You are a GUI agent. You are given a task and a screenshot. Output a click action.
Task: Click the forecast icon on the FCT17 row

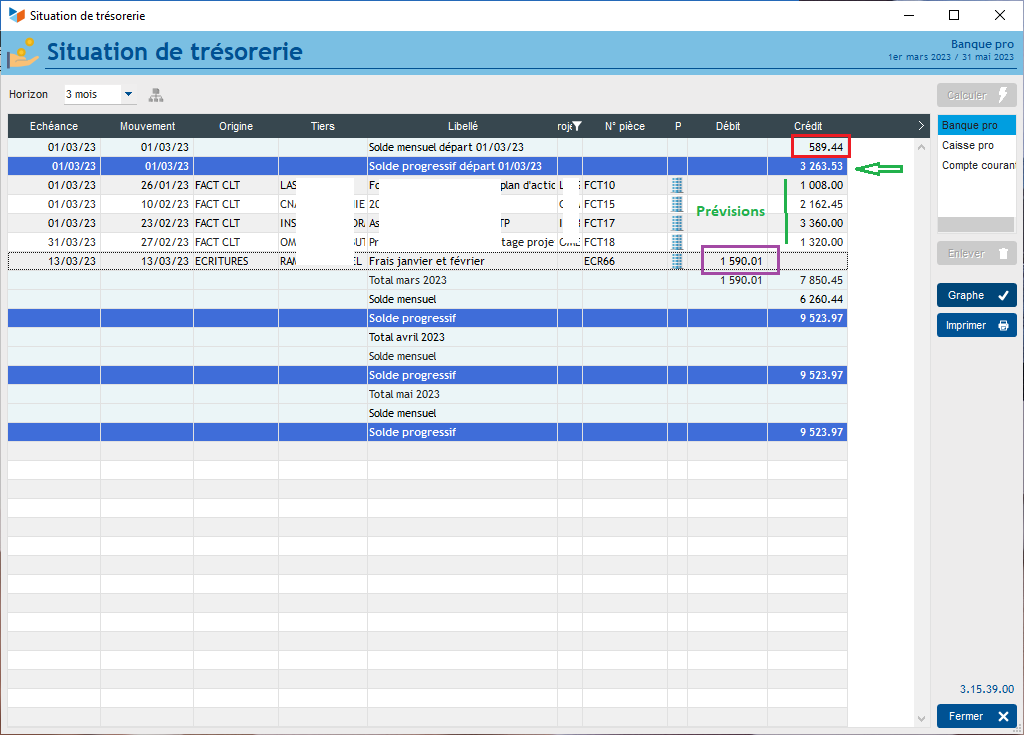pyautogui.click(x=677, y=223)
